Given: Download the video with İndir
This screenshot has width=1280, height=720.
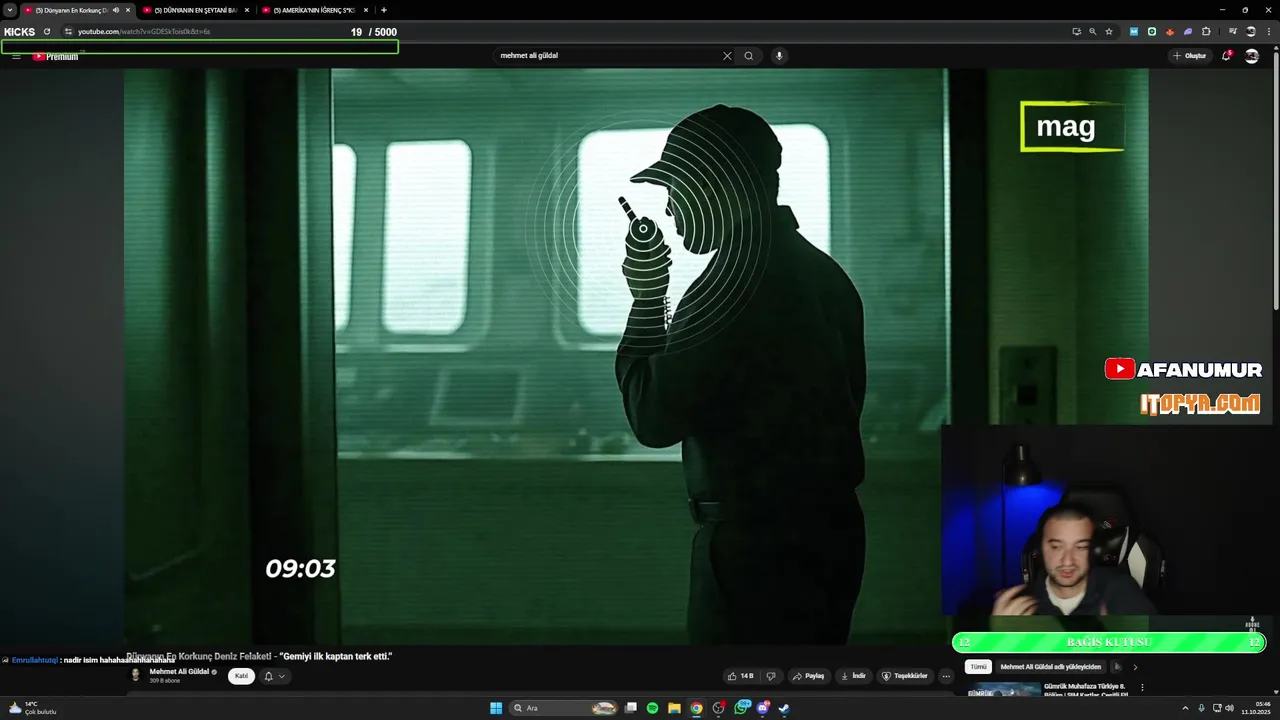Looking at the screenshot, I should [853, 676].
